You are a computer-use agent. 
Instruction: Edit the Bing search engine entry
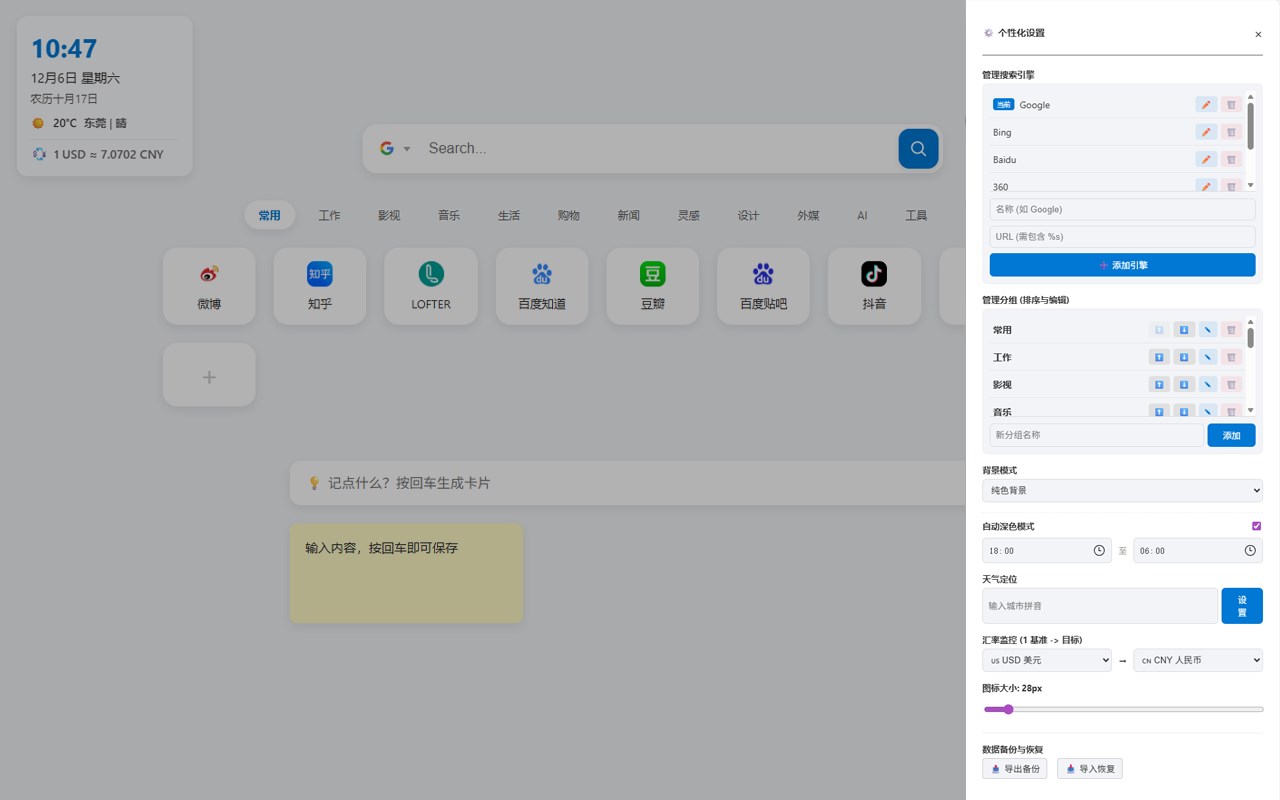pyautogui.click(x=1206, y=132)
